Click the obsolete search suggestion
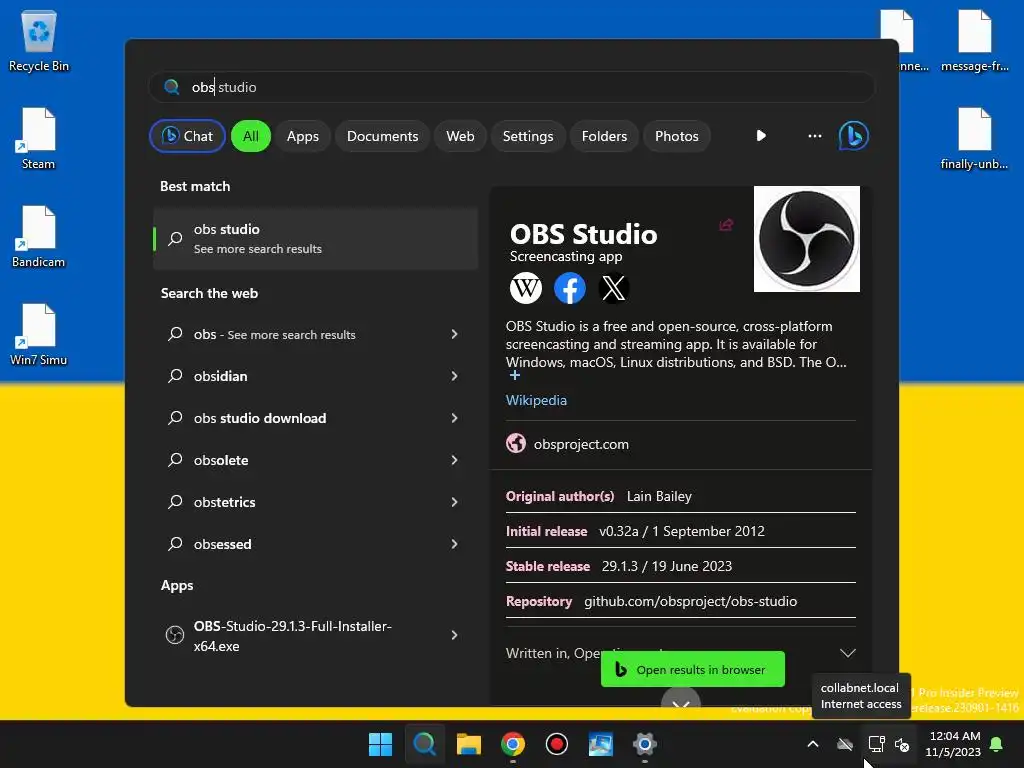 click(221, 460)
